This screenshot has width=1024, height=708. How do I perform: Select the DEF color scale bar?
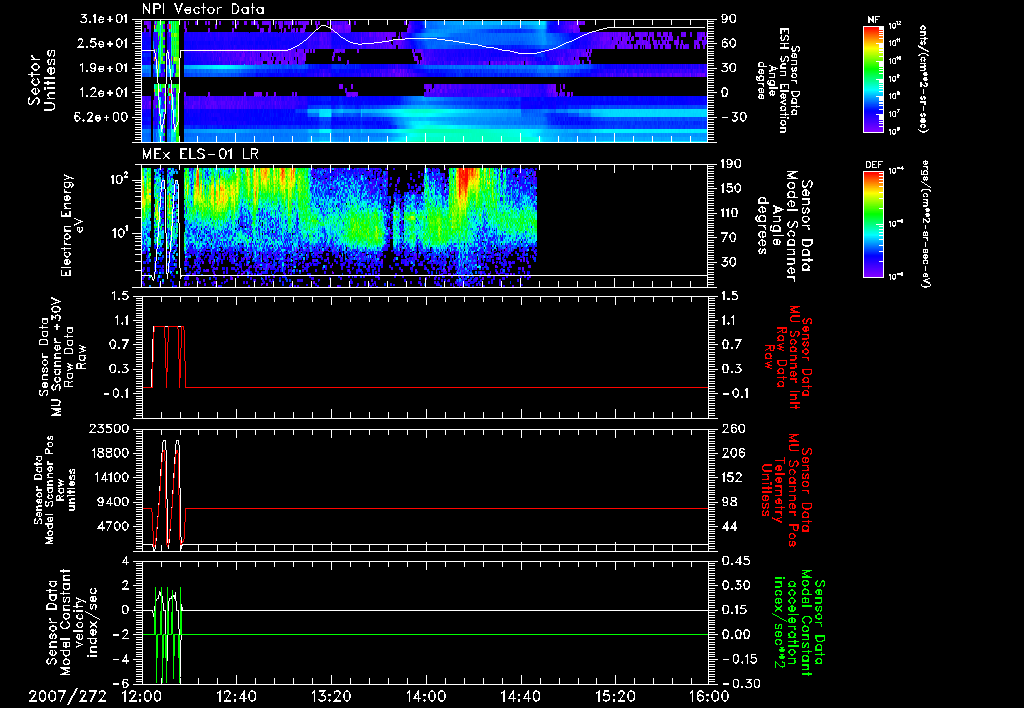[874, 224]
